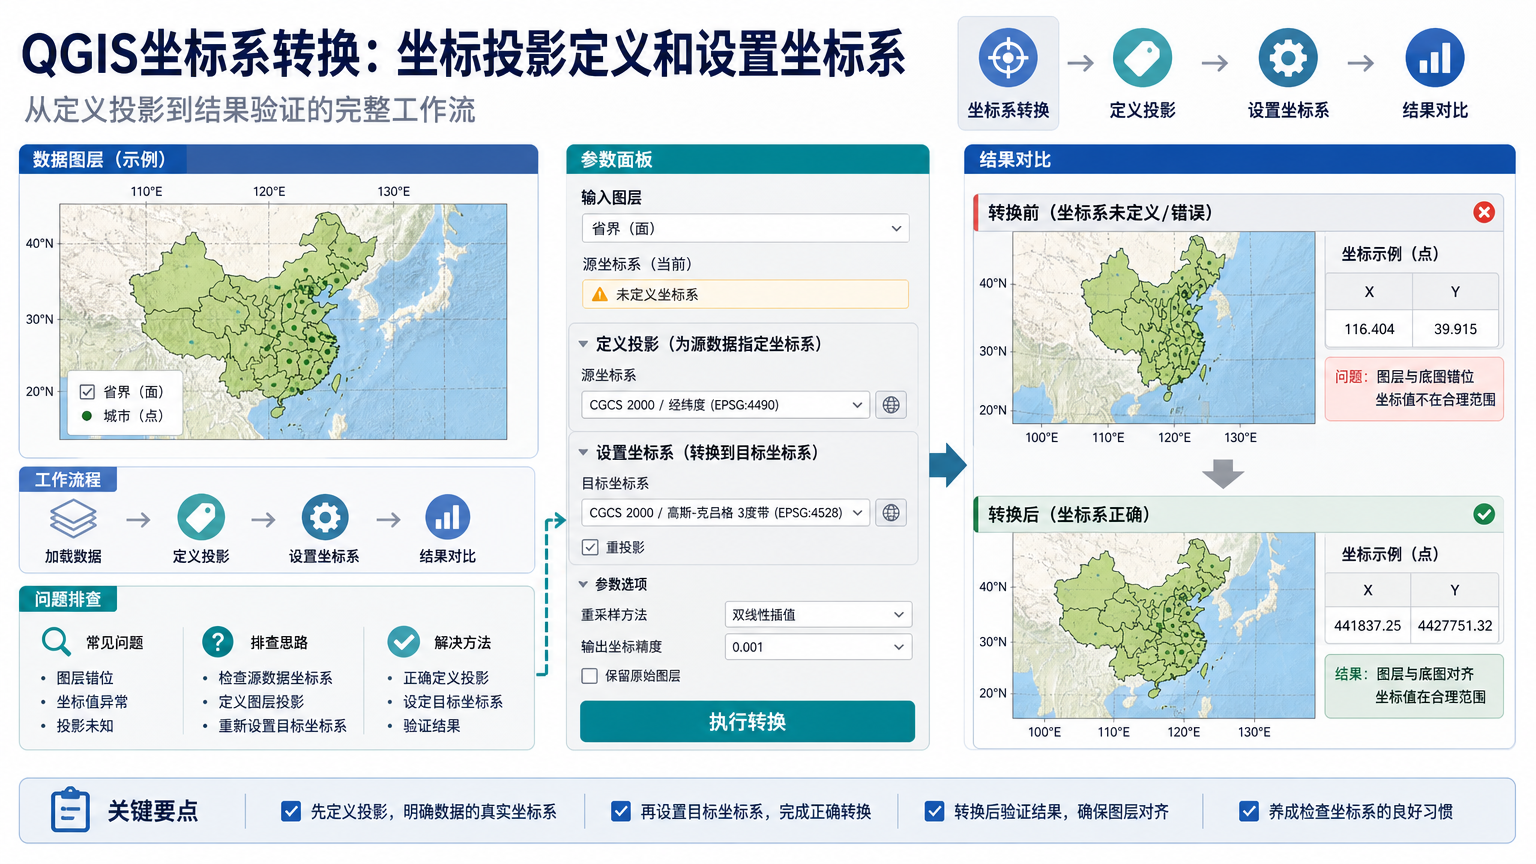The image size is (1536, 864).
Task: Click the 验证结果 list item
Action: coord(432,726)
